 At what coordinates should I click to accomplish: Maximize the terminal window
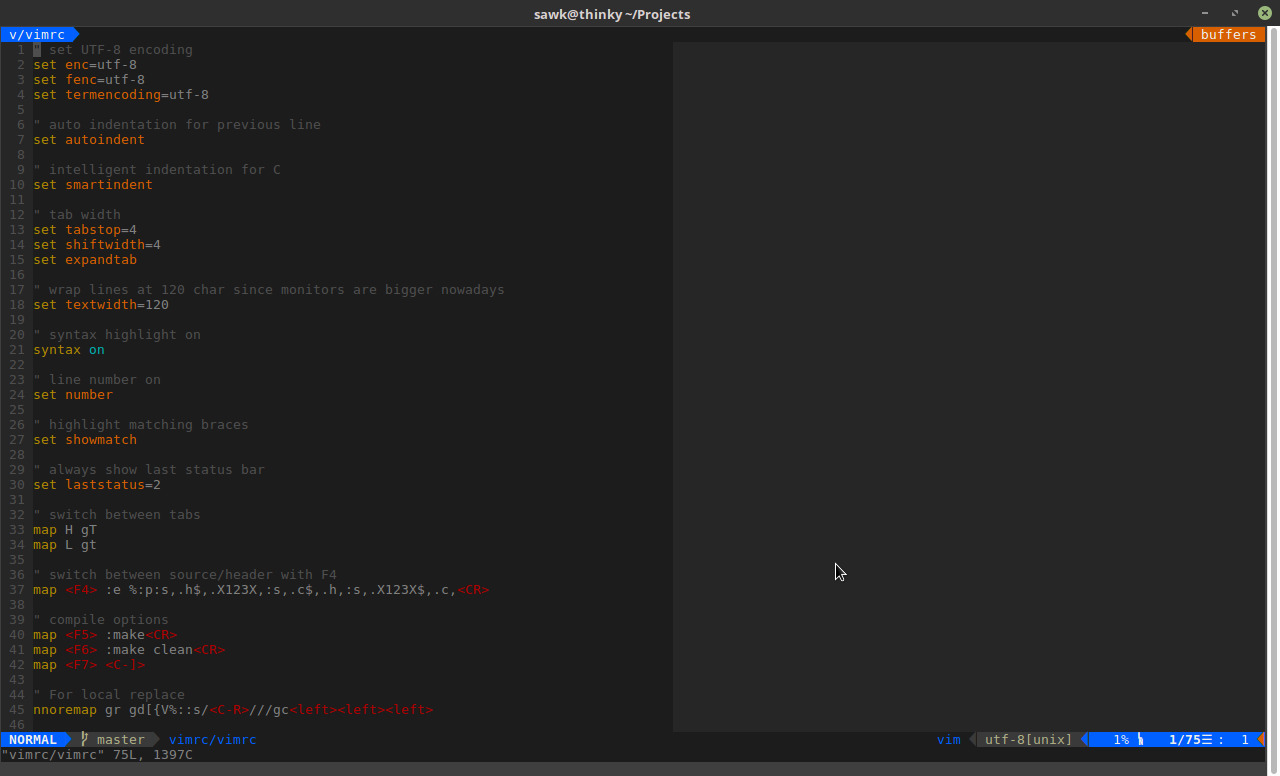click(1235, 14)
